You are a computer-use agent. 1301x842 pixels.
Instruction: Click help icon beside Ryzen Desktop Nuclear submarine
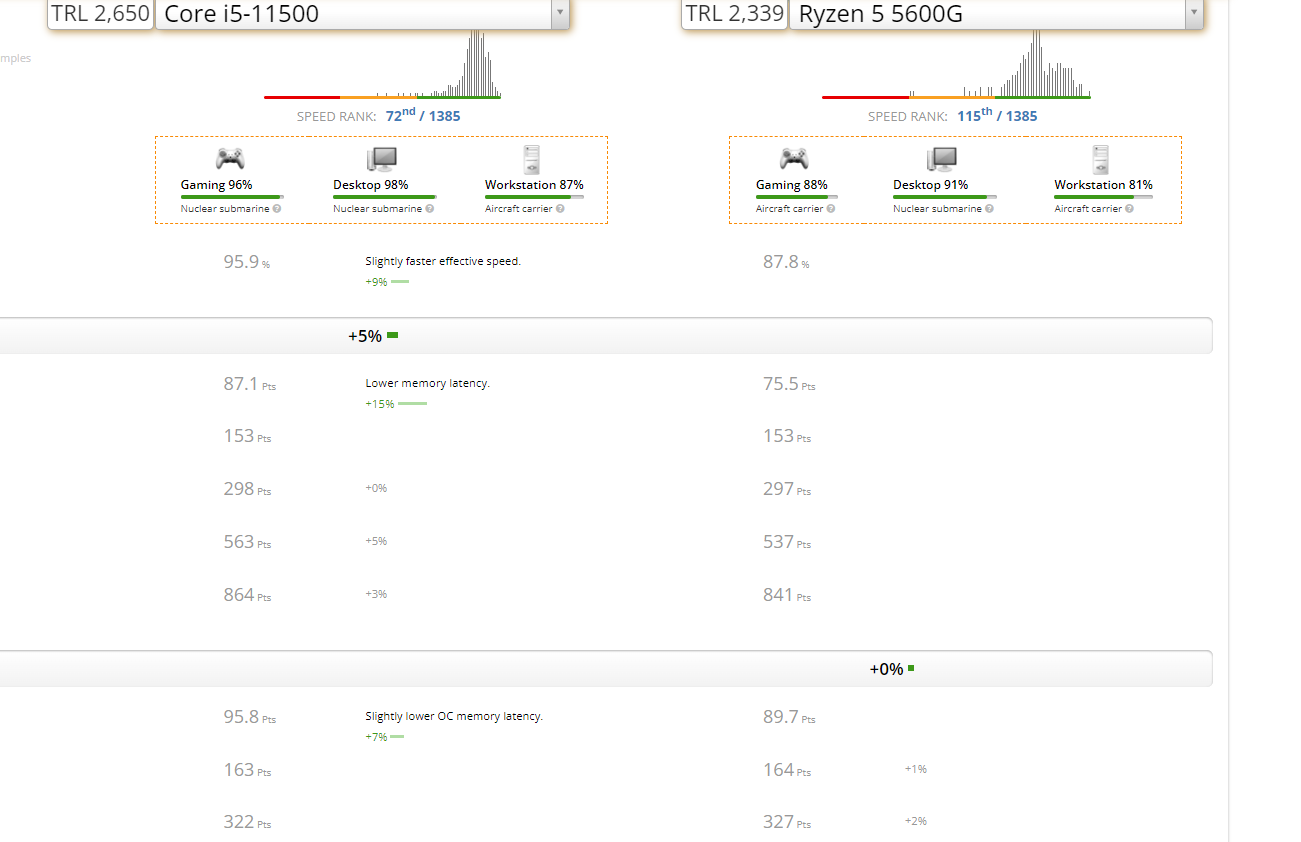[x=990, y=209]
